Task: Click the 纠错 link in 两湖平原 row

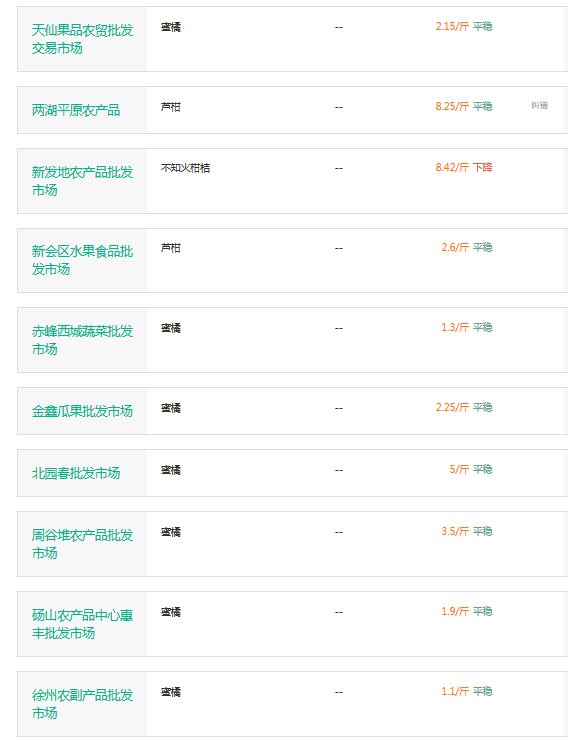Action: pos(539,105)
